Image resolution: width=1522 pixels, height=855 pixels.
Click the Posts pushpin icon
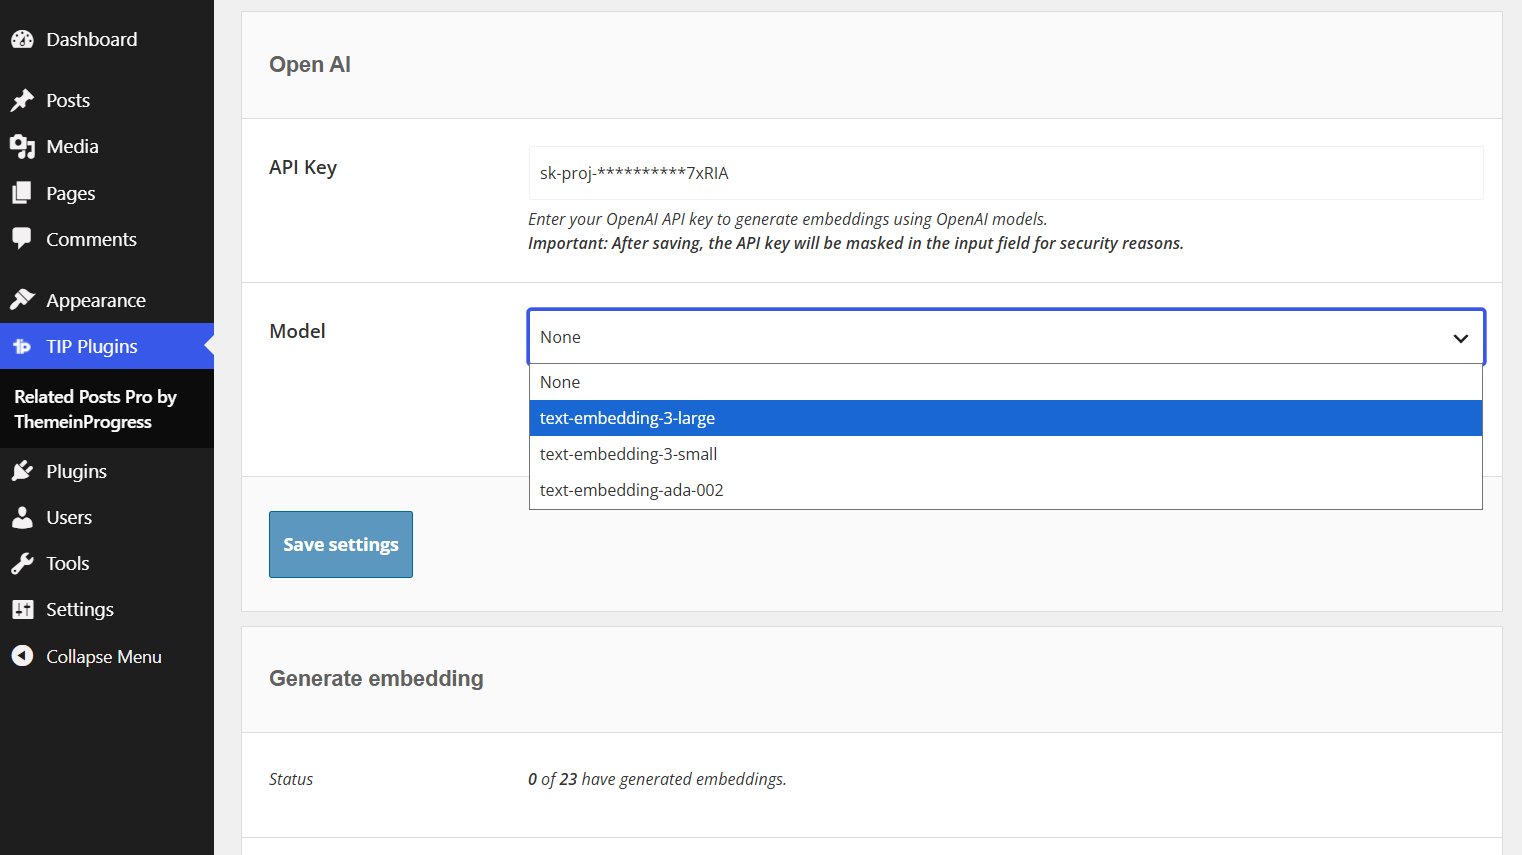pyautogui.click(x=22, y=100)
